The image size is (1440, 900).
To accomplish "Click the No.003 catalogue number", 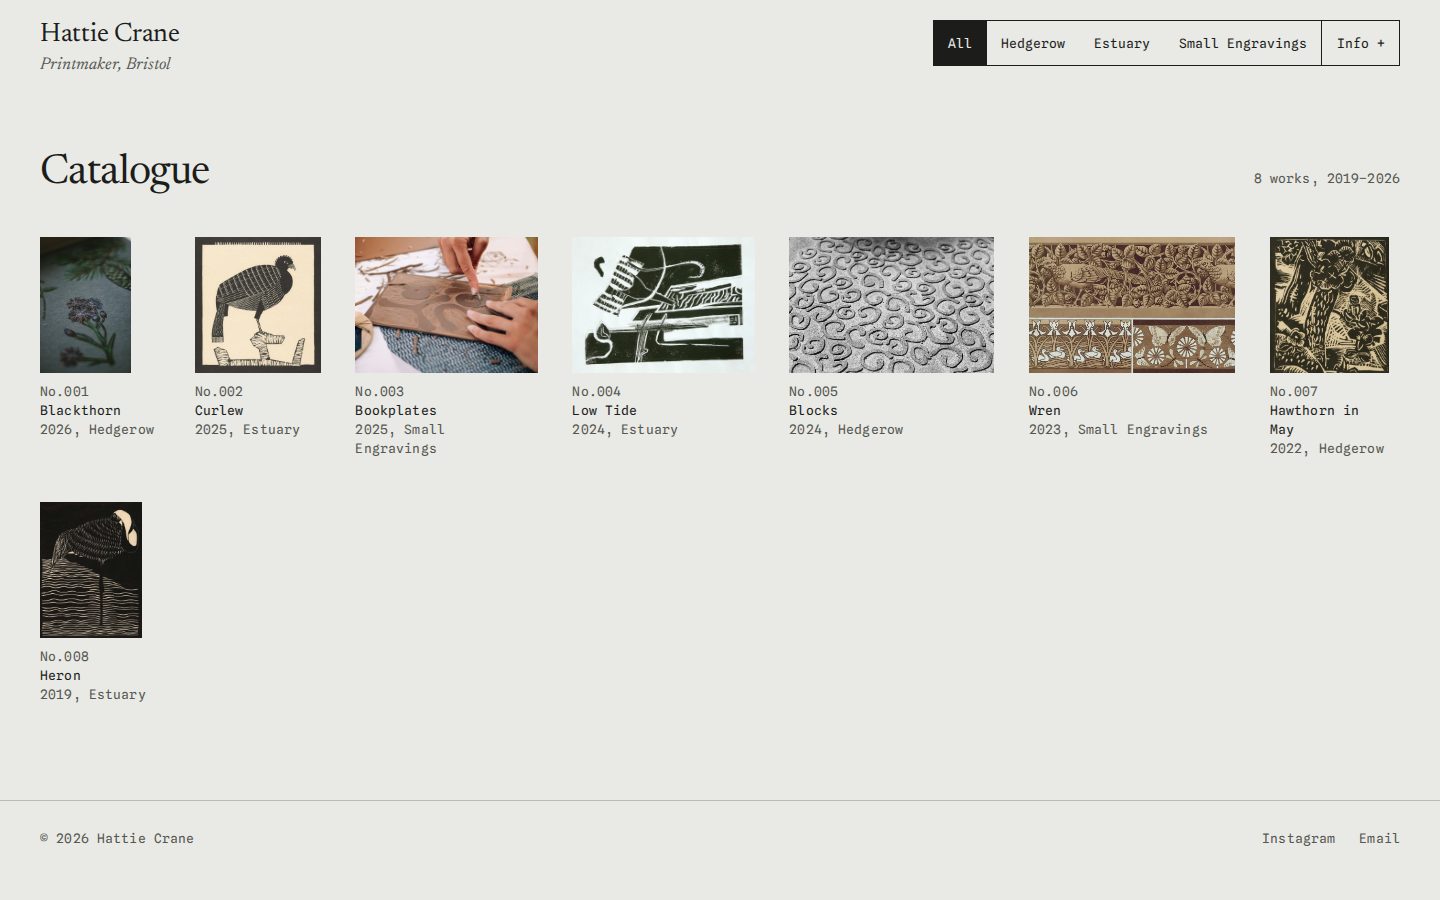I will click(x=379, y=391).
